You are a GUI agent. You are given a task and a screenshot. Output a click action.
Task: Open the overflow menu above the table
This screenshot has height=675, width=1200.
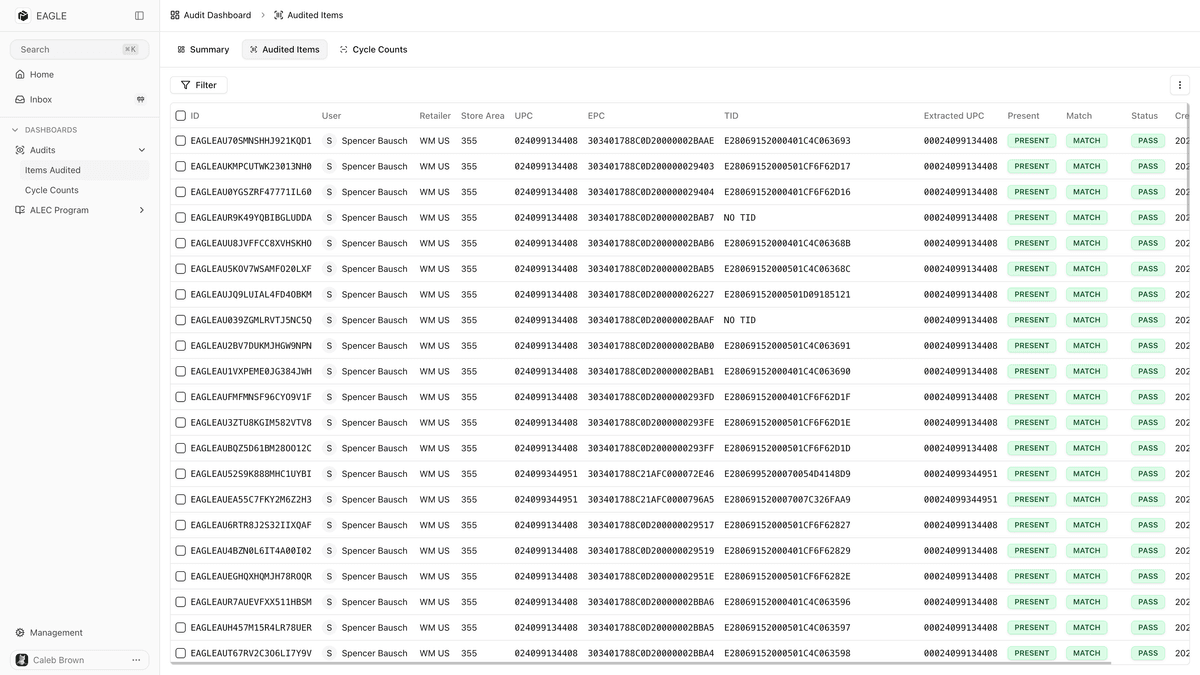coord(1180,85)
